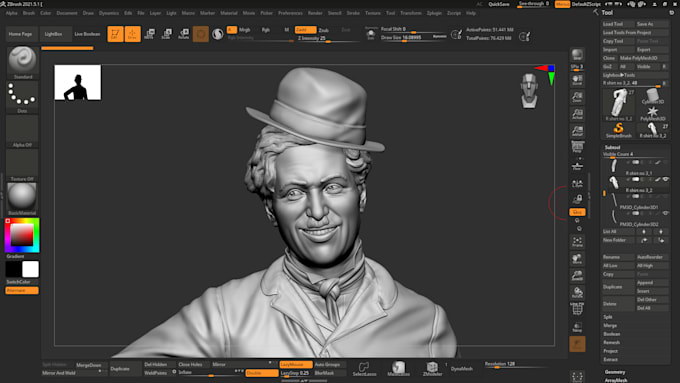Expand the Subtool palette header
The height and width of the screenshot is (383, 680).
[x=612, y=147]
